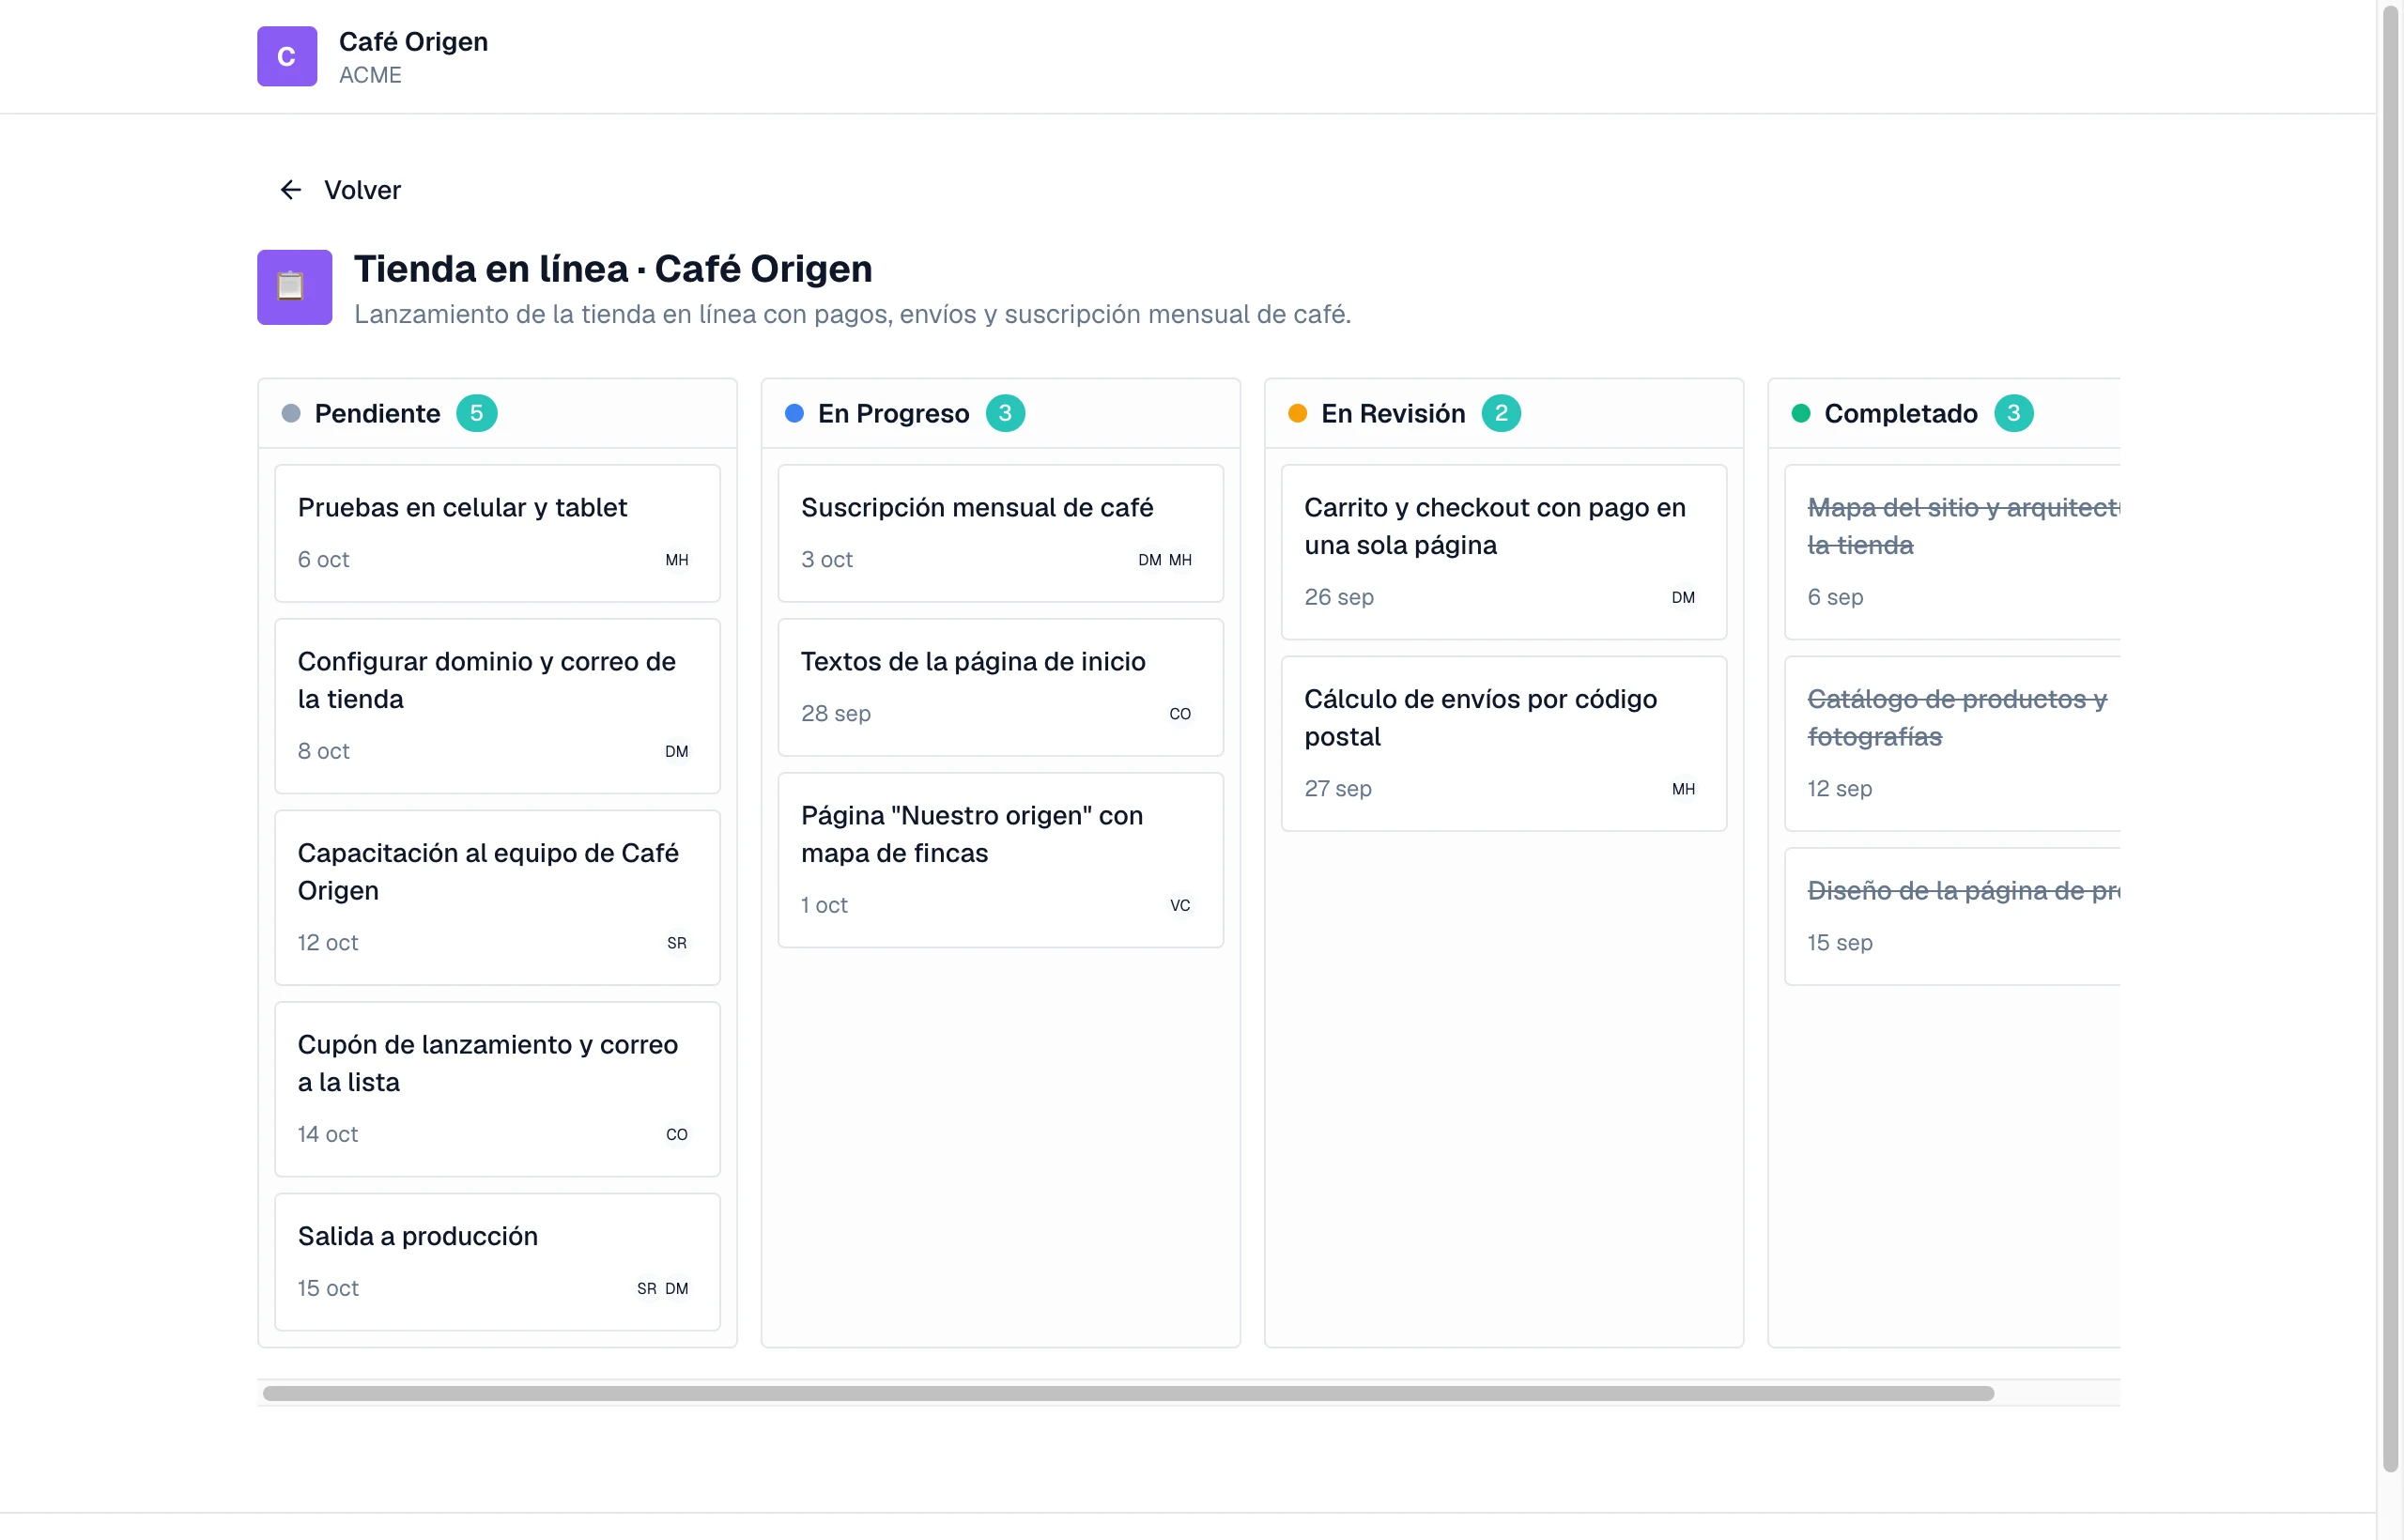
Task: Click the Pendiente column header
Action: point(497,413)
